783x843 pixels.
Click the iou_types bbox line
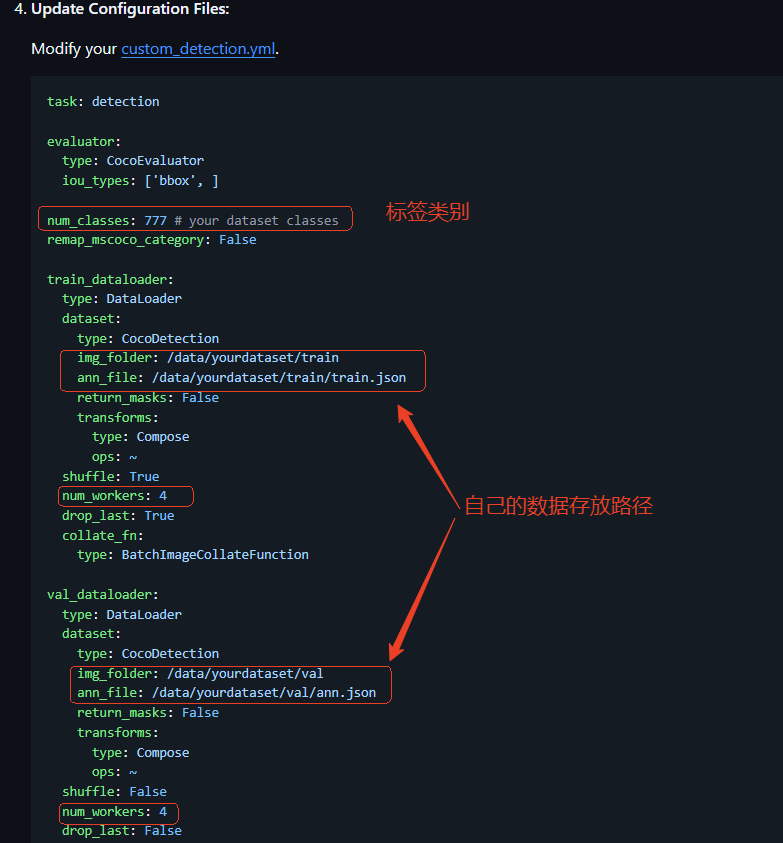click(x=140, y=181)
